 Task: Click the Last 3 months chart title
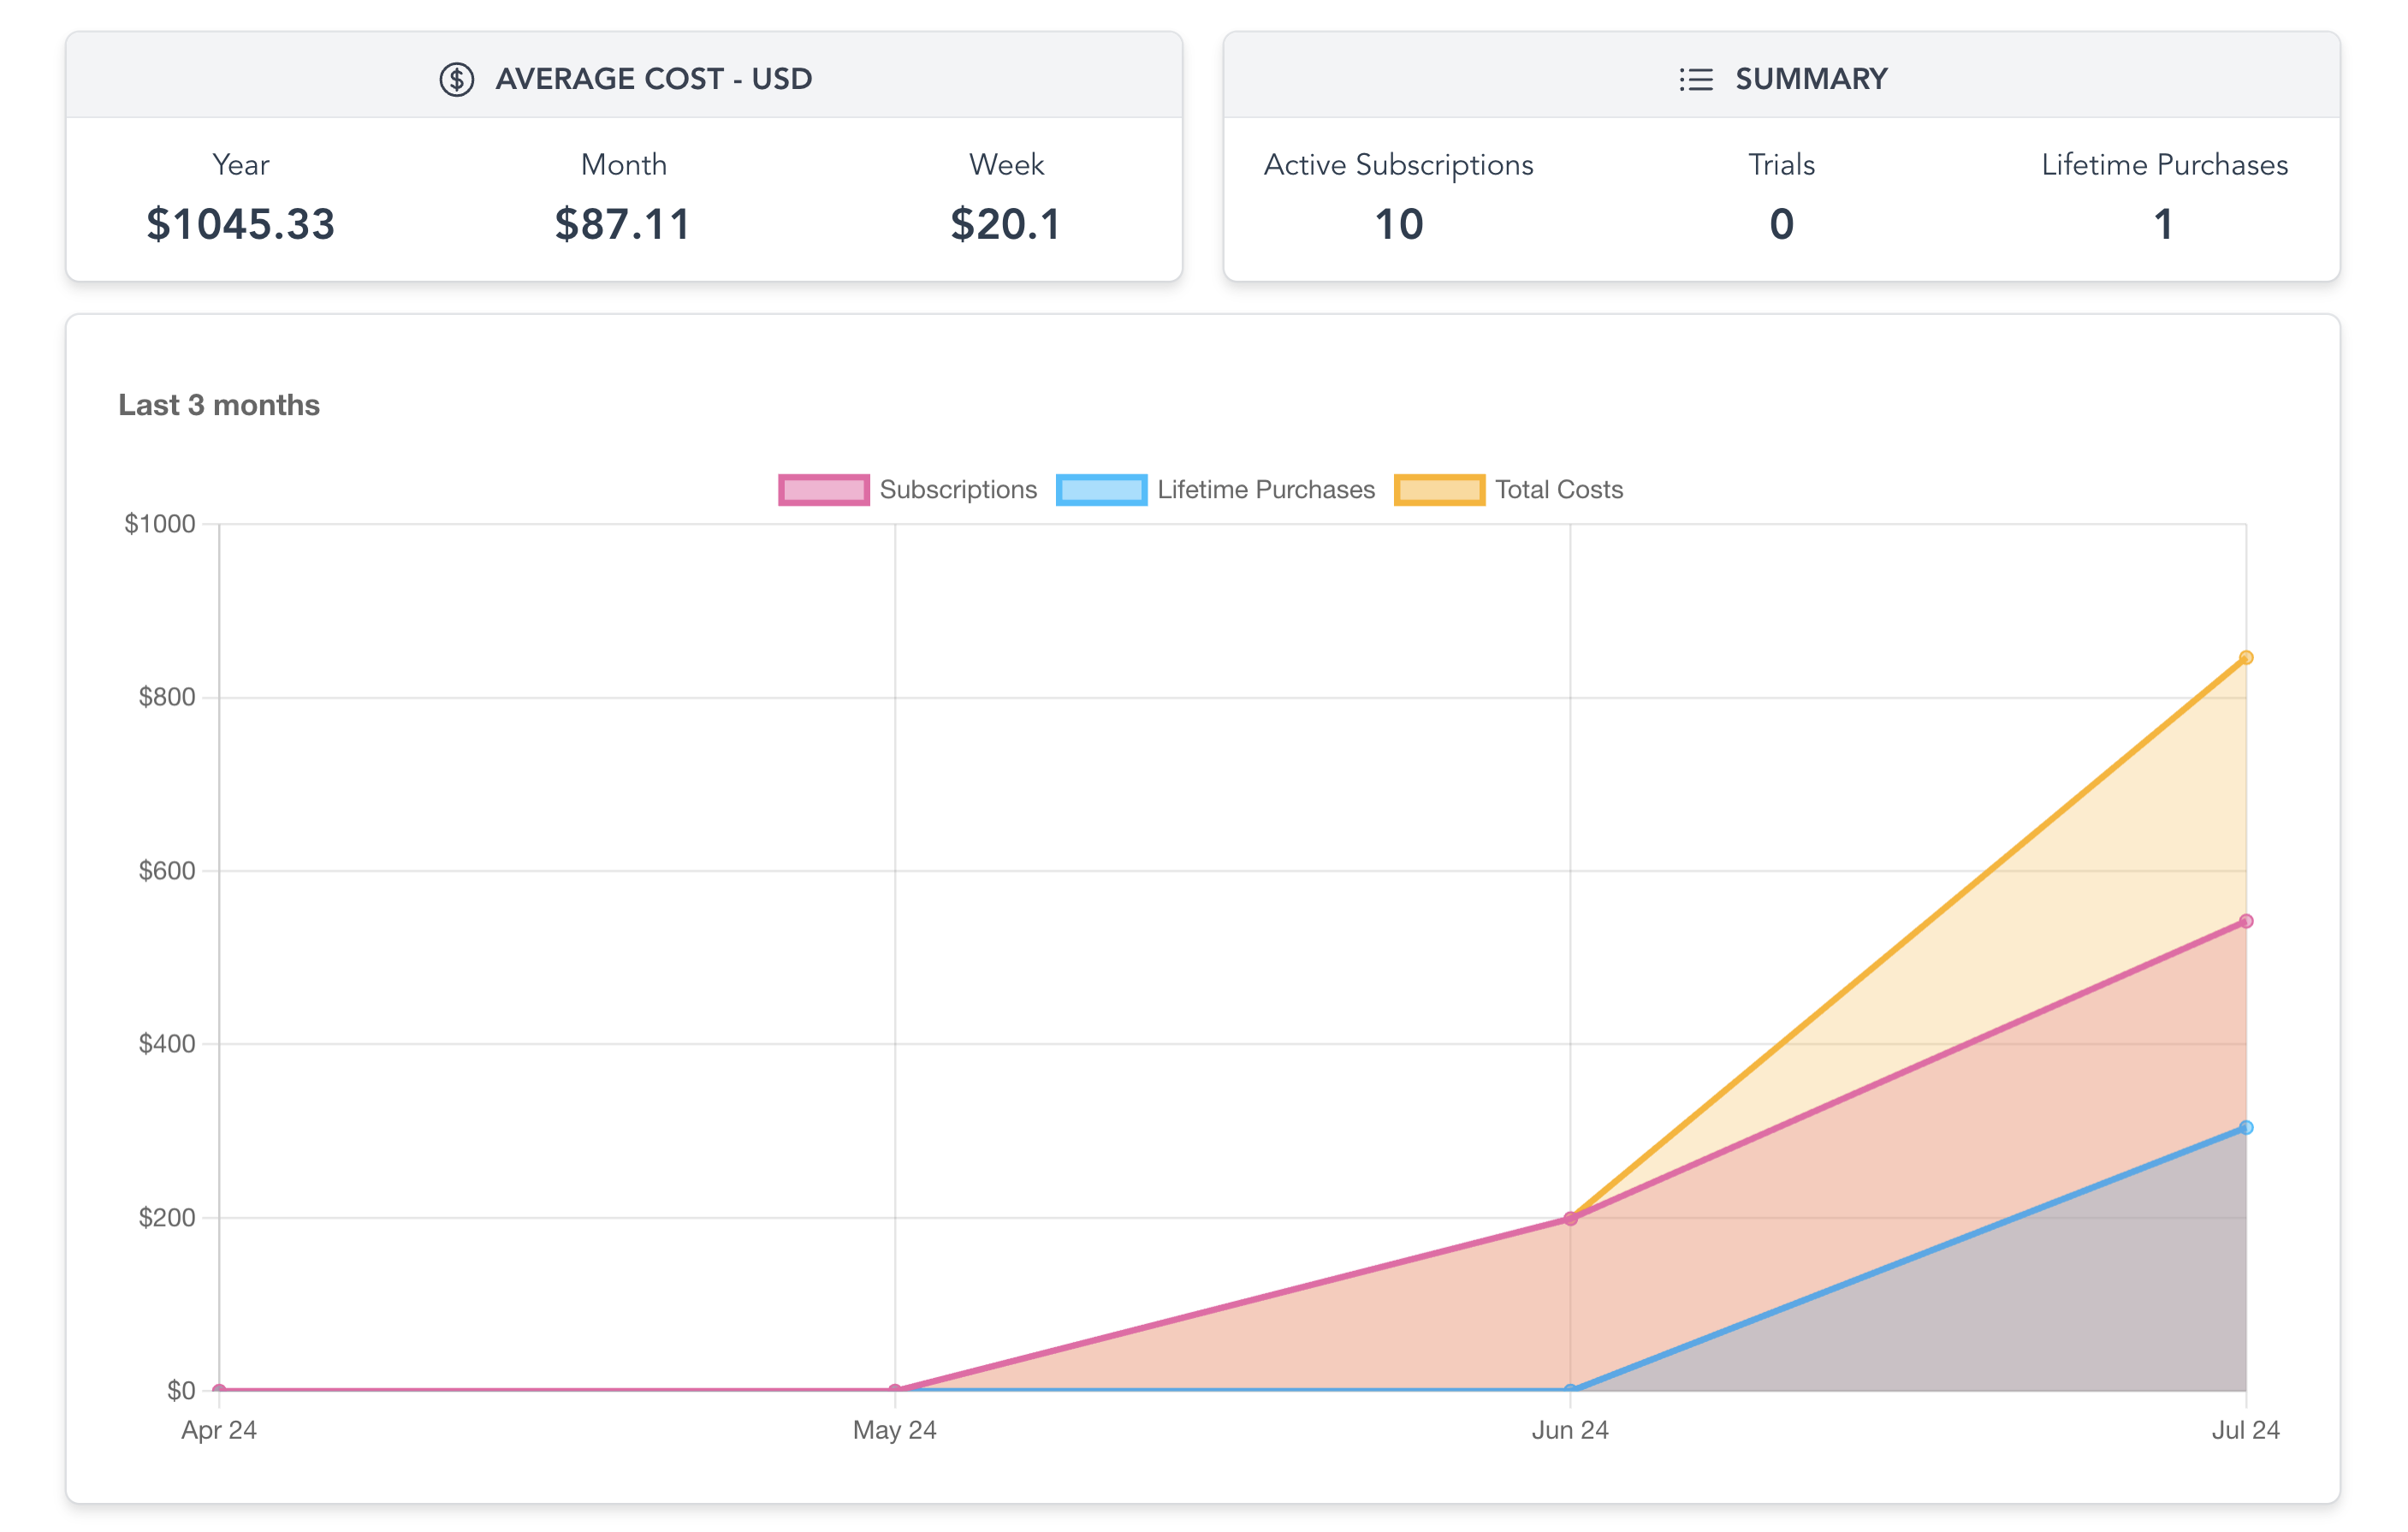click(x=219, y=405)
